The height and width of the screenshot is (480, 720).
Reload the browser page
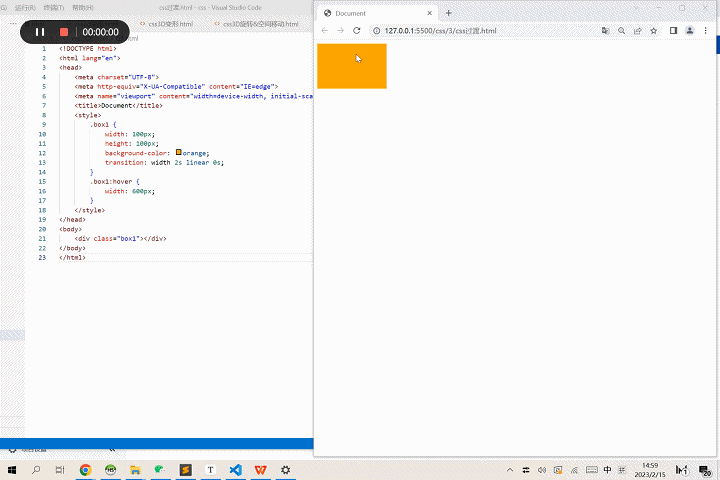click(356, 31)
